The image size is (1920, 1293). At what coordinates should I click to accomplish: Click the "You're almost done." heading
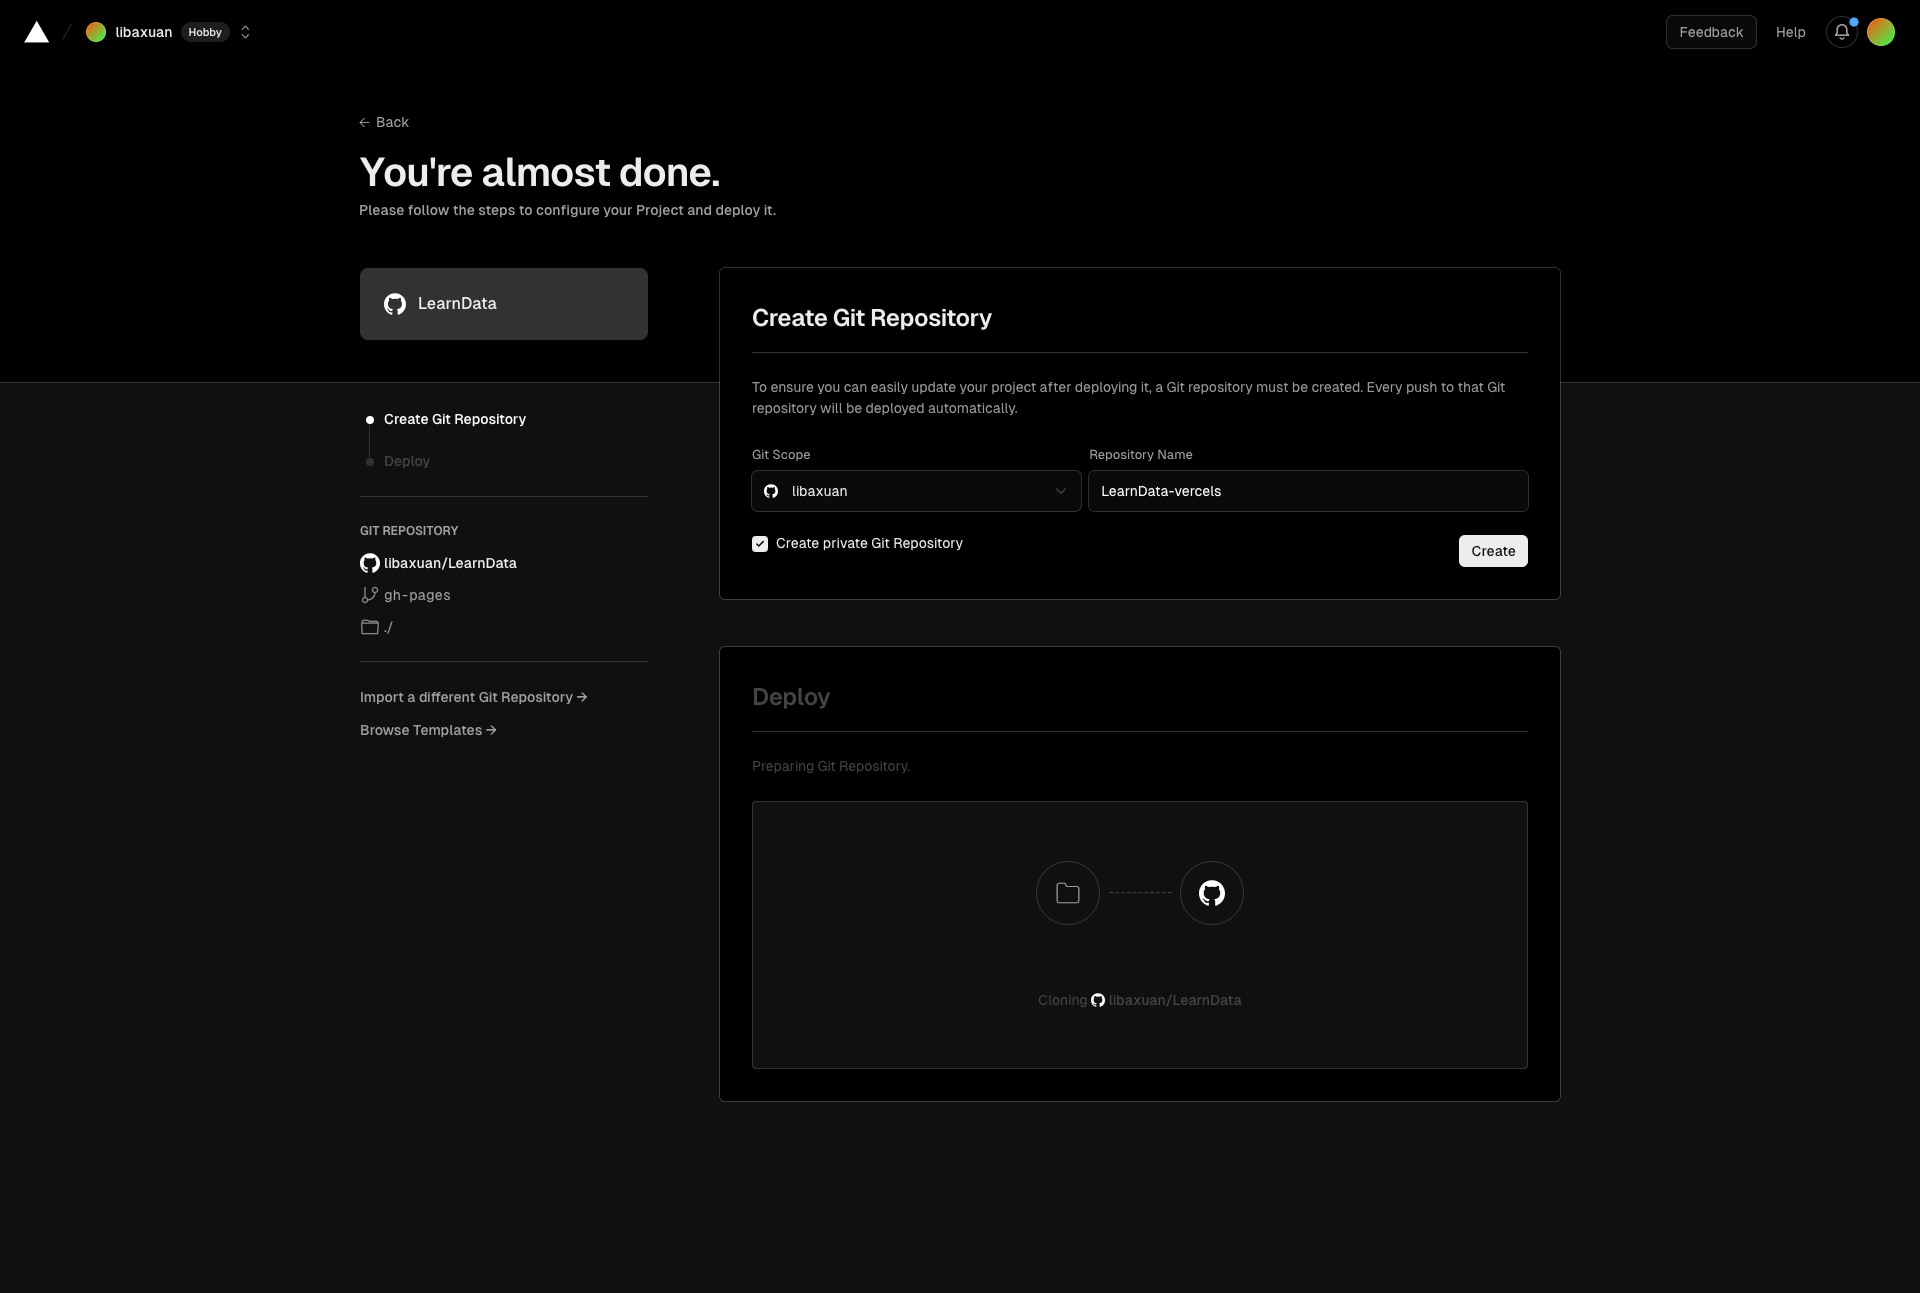(540, 172)
